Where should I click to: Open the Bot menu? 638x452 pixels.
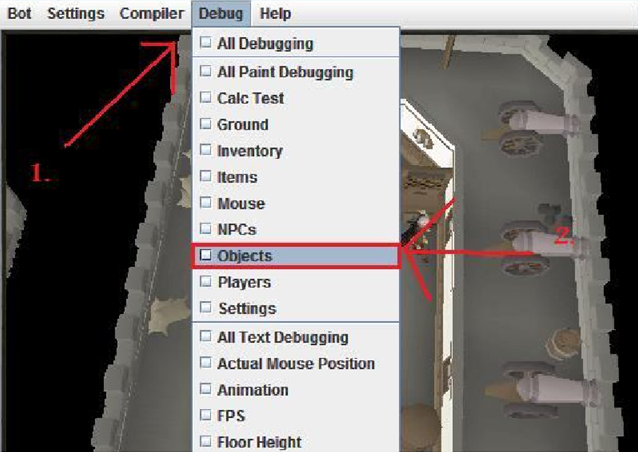coord(19,13)
